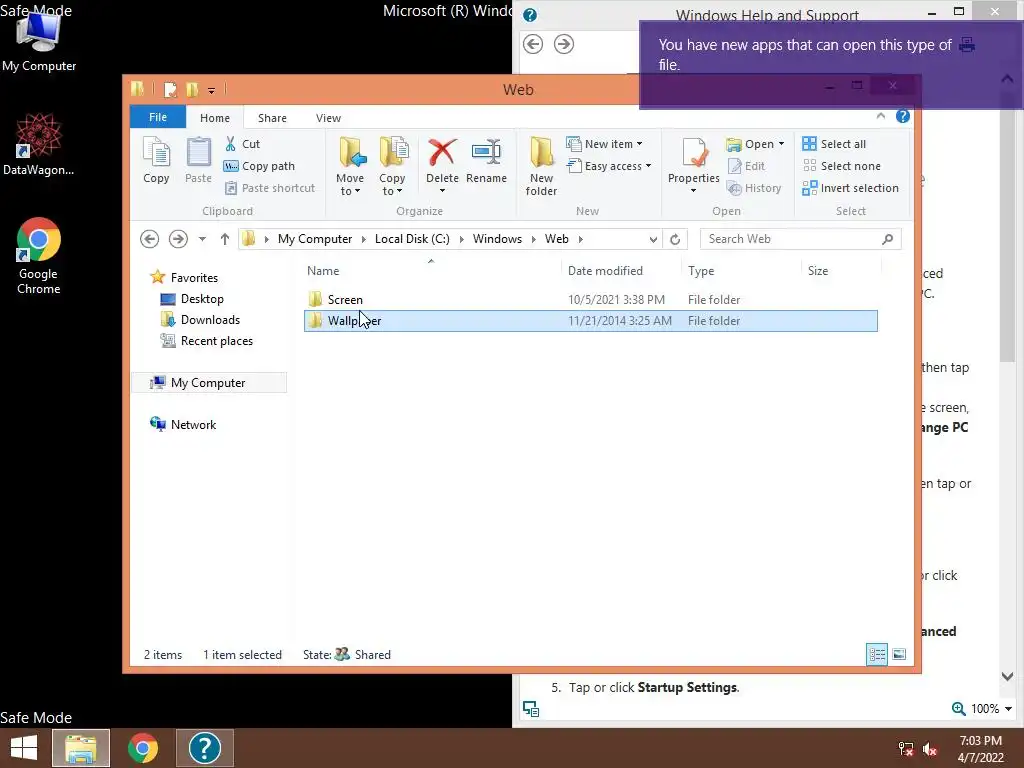Click the Copy icon in the Clipboard group
This screenshot has height=768, width=1024.
[x=156, y=160]
